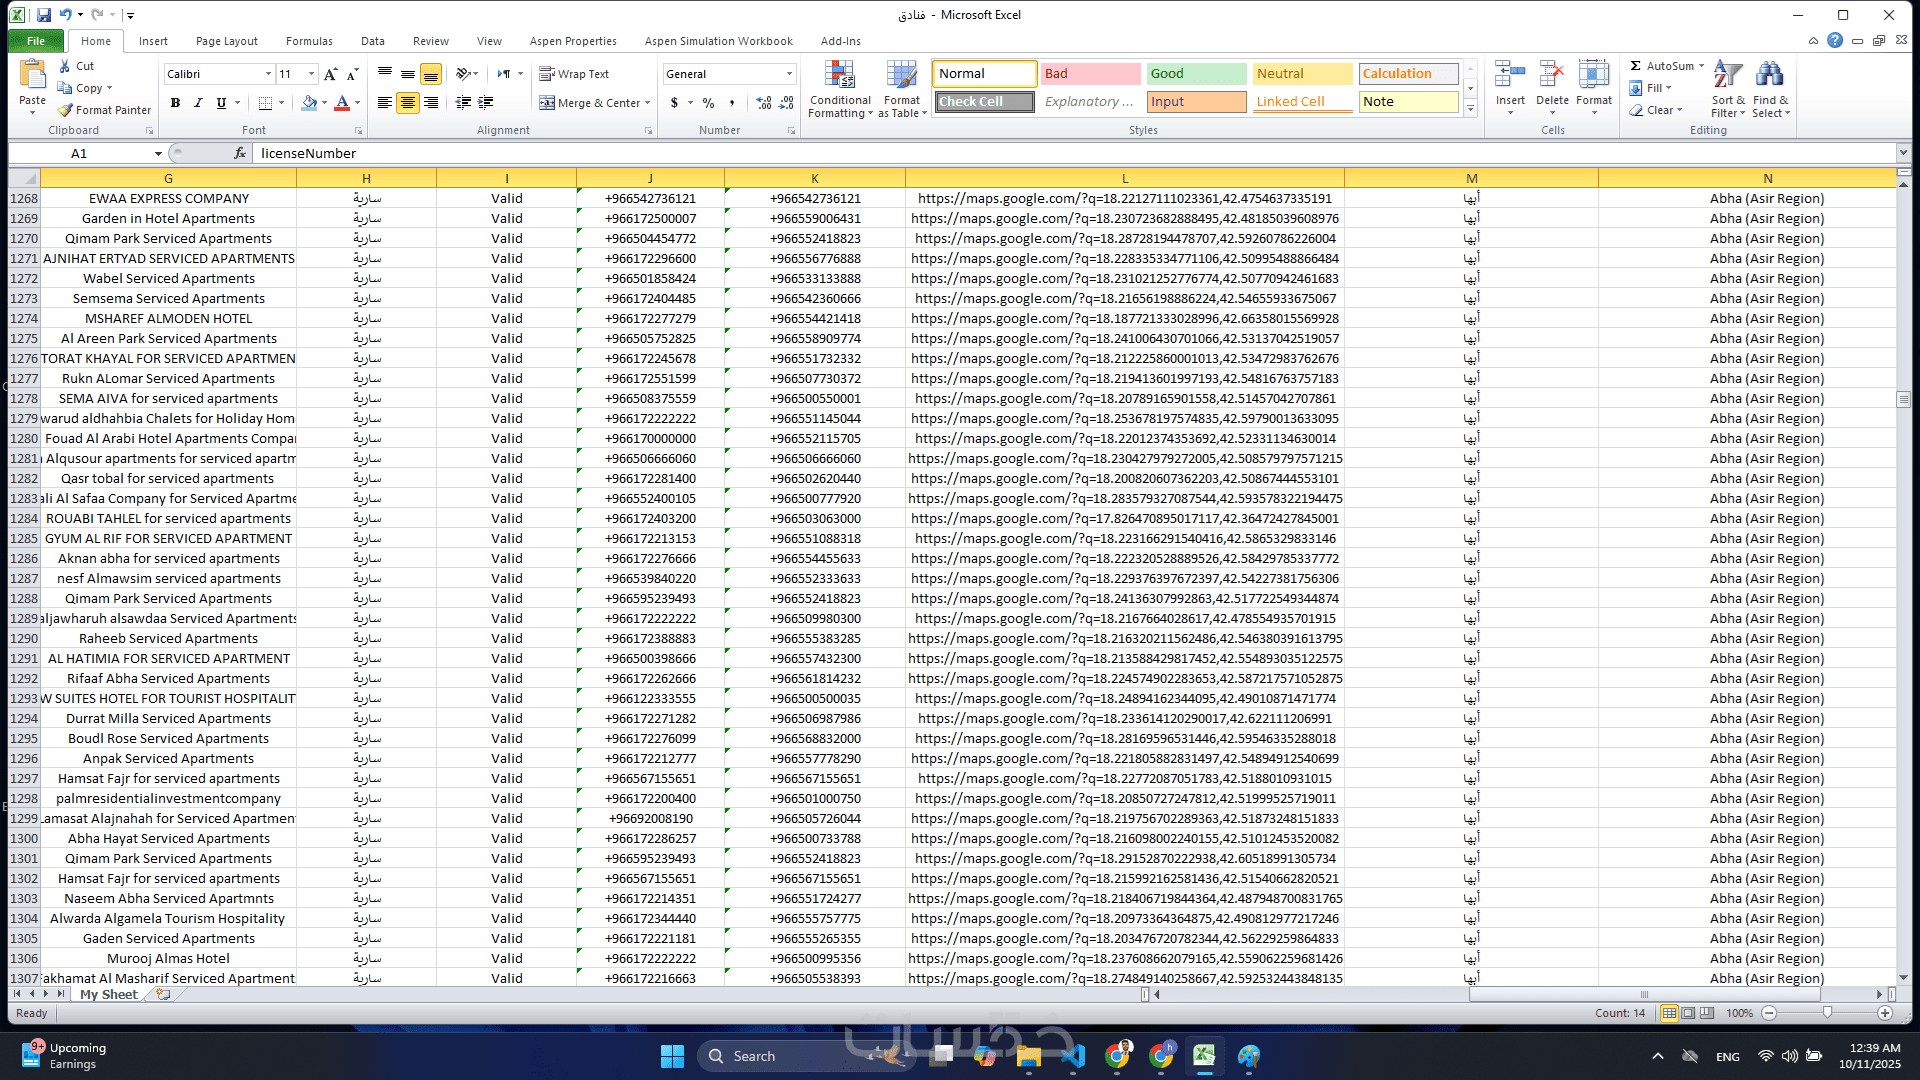The height and width of the screenshot is (1080, 1920).
Task: Apply the Good cell style
Action: click(x=1196, y=74)
